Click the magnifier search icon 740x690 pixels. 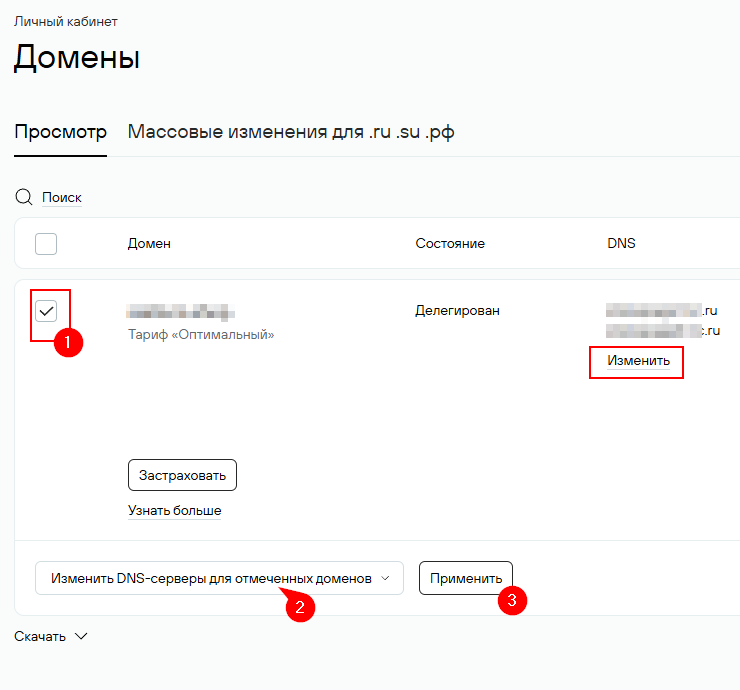click(x=23, y=197)
